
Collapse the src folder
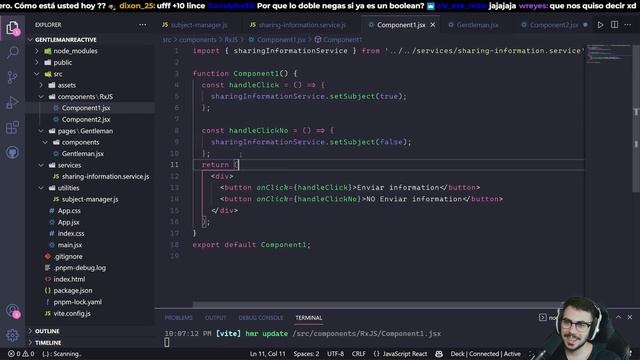(58, 74)
